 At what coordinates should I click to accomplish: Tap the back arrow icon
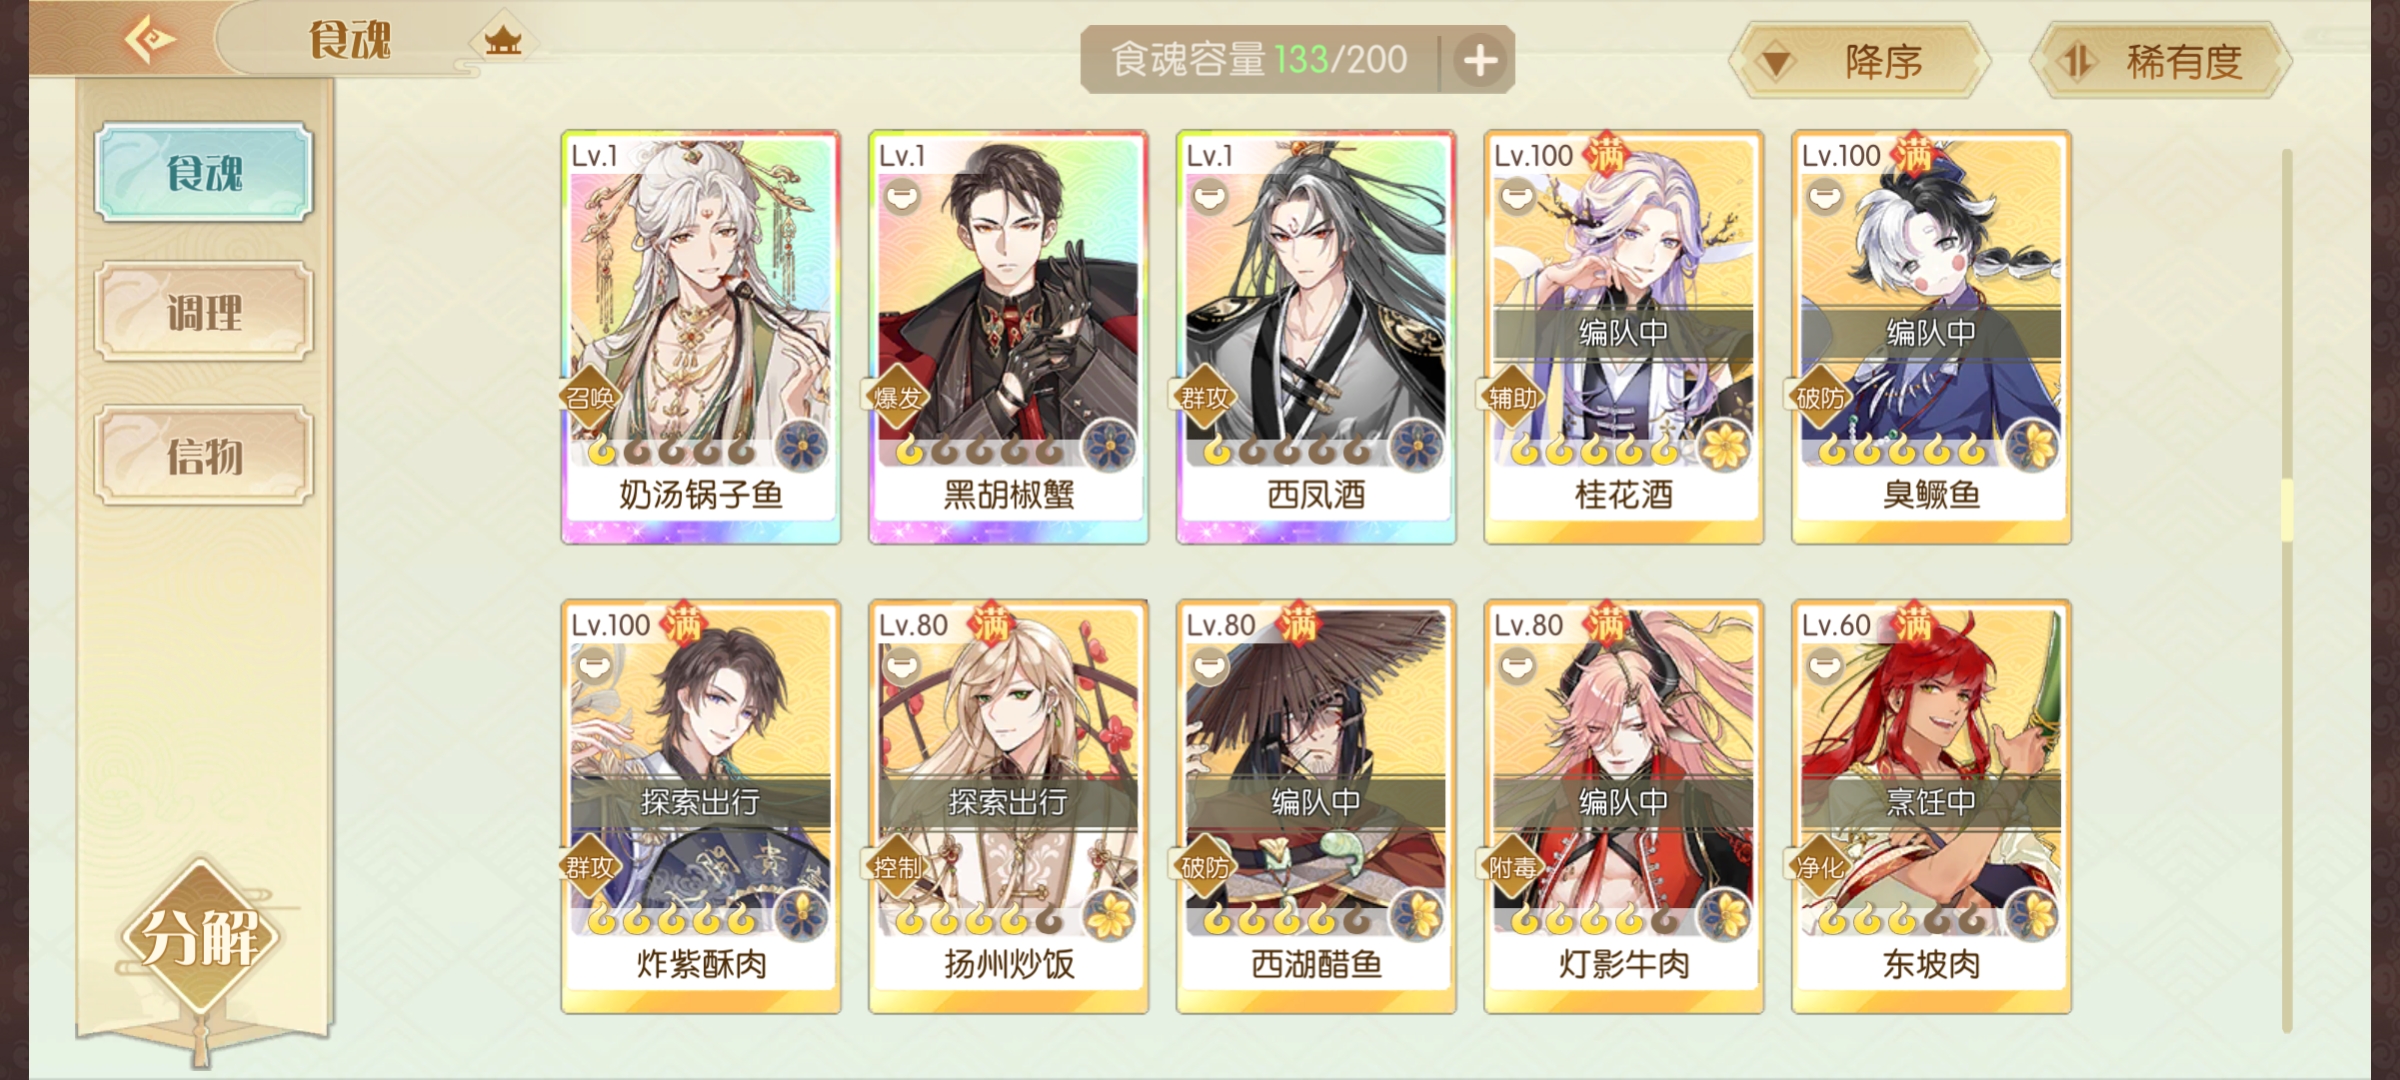pos(150,40)
